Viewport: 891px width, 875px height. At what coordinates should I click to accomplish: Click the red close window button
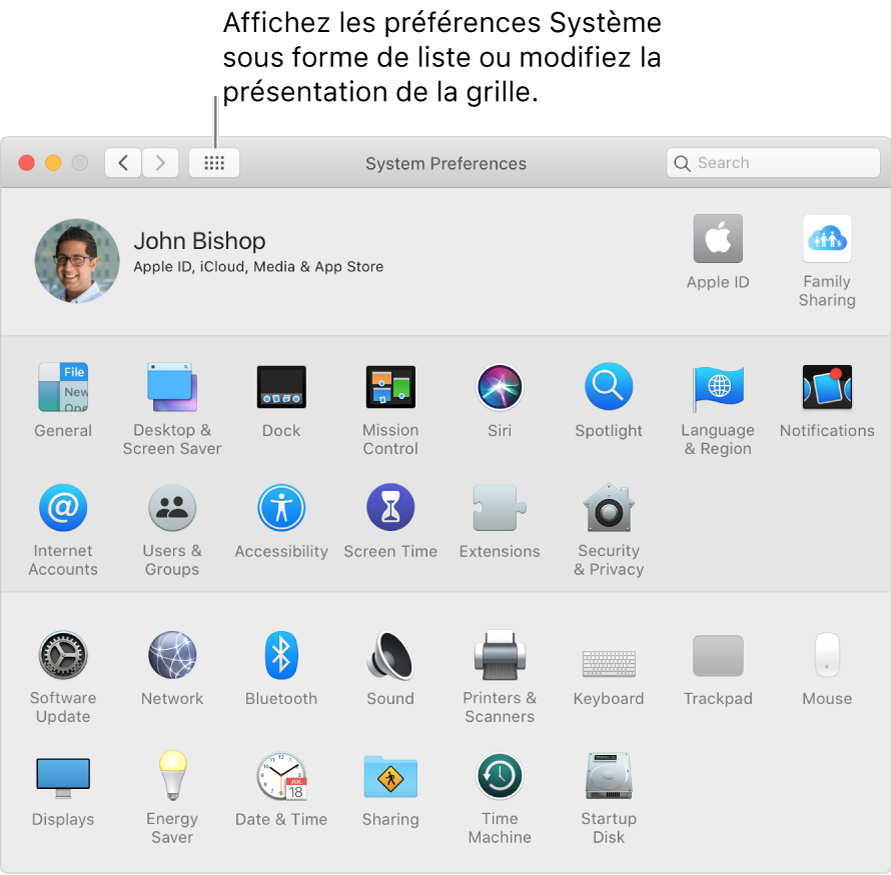coord(27,163)
